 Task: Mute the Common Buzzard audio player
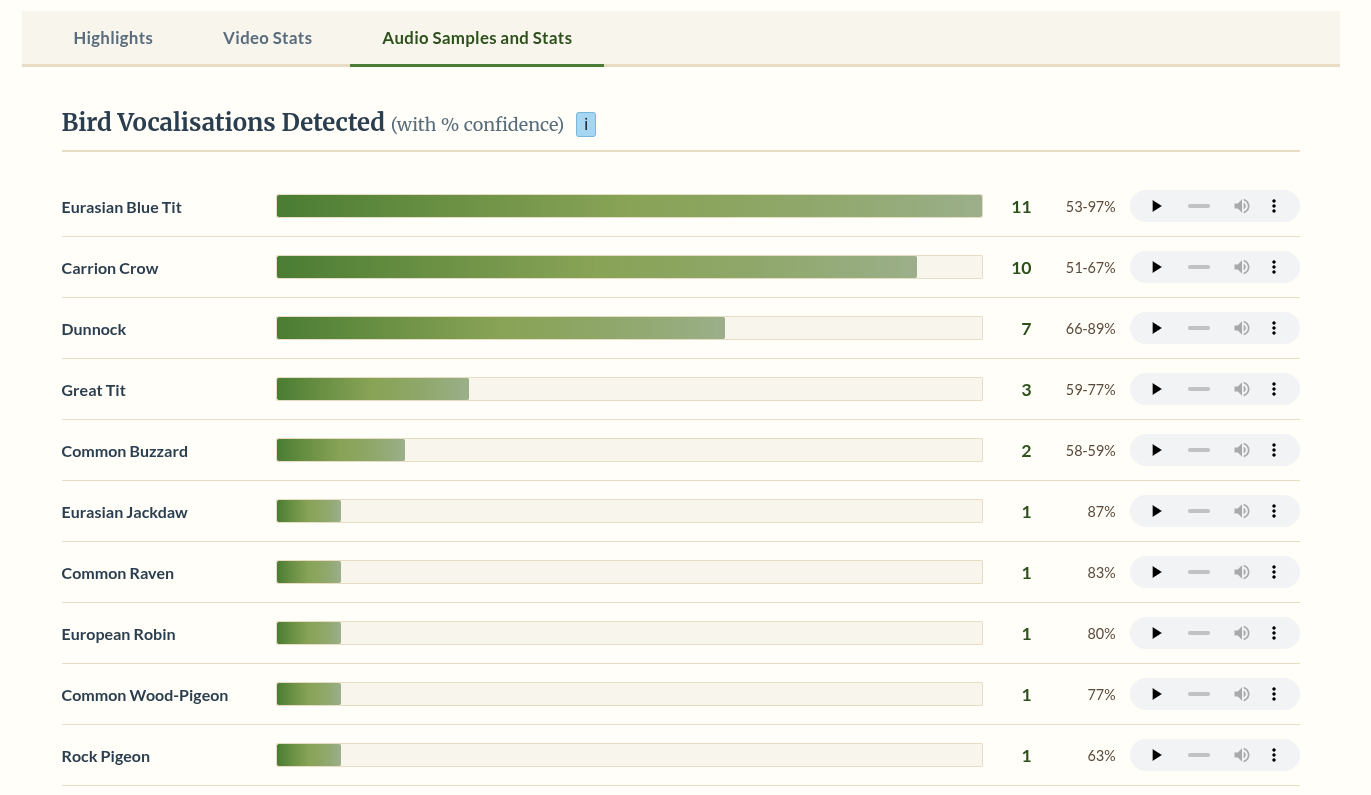point(1242,450)
